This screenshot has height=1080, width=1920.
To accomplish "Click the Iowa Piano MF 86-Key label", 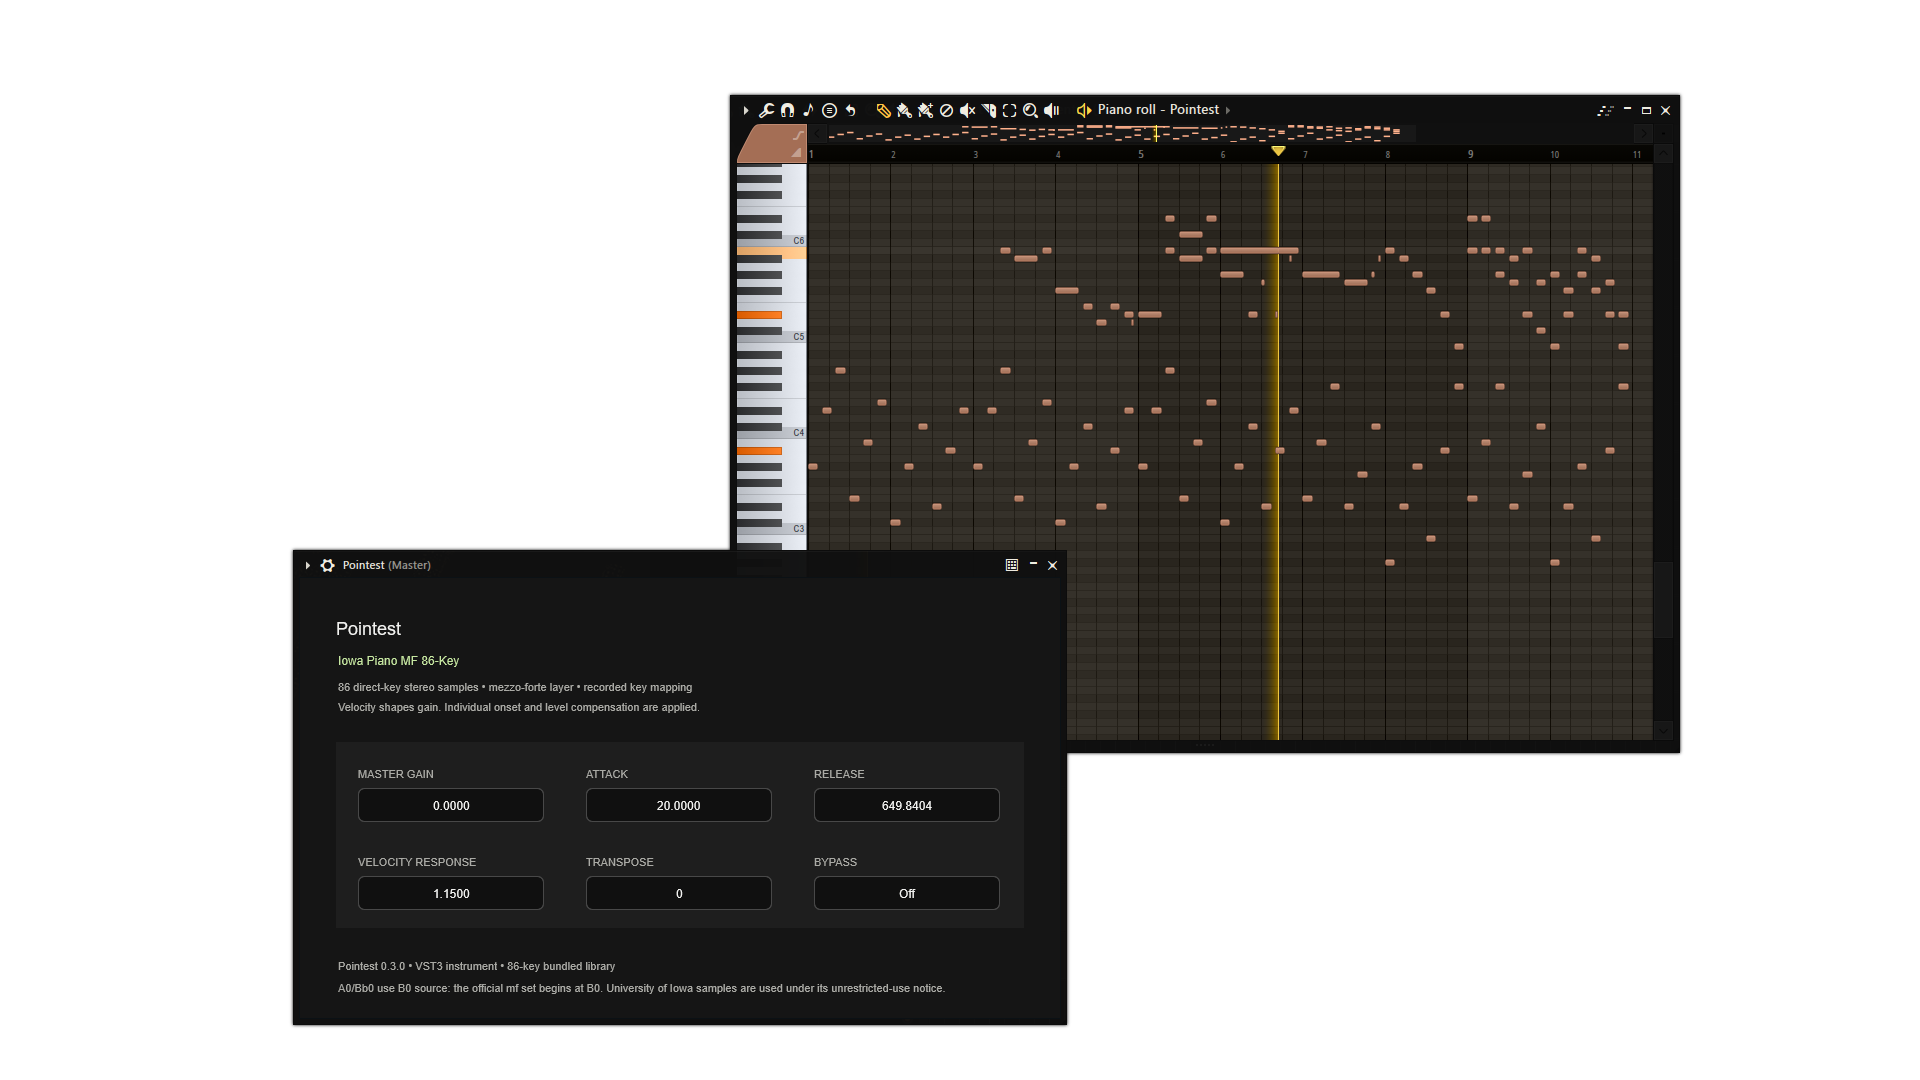I will click(x=398, y=661).
